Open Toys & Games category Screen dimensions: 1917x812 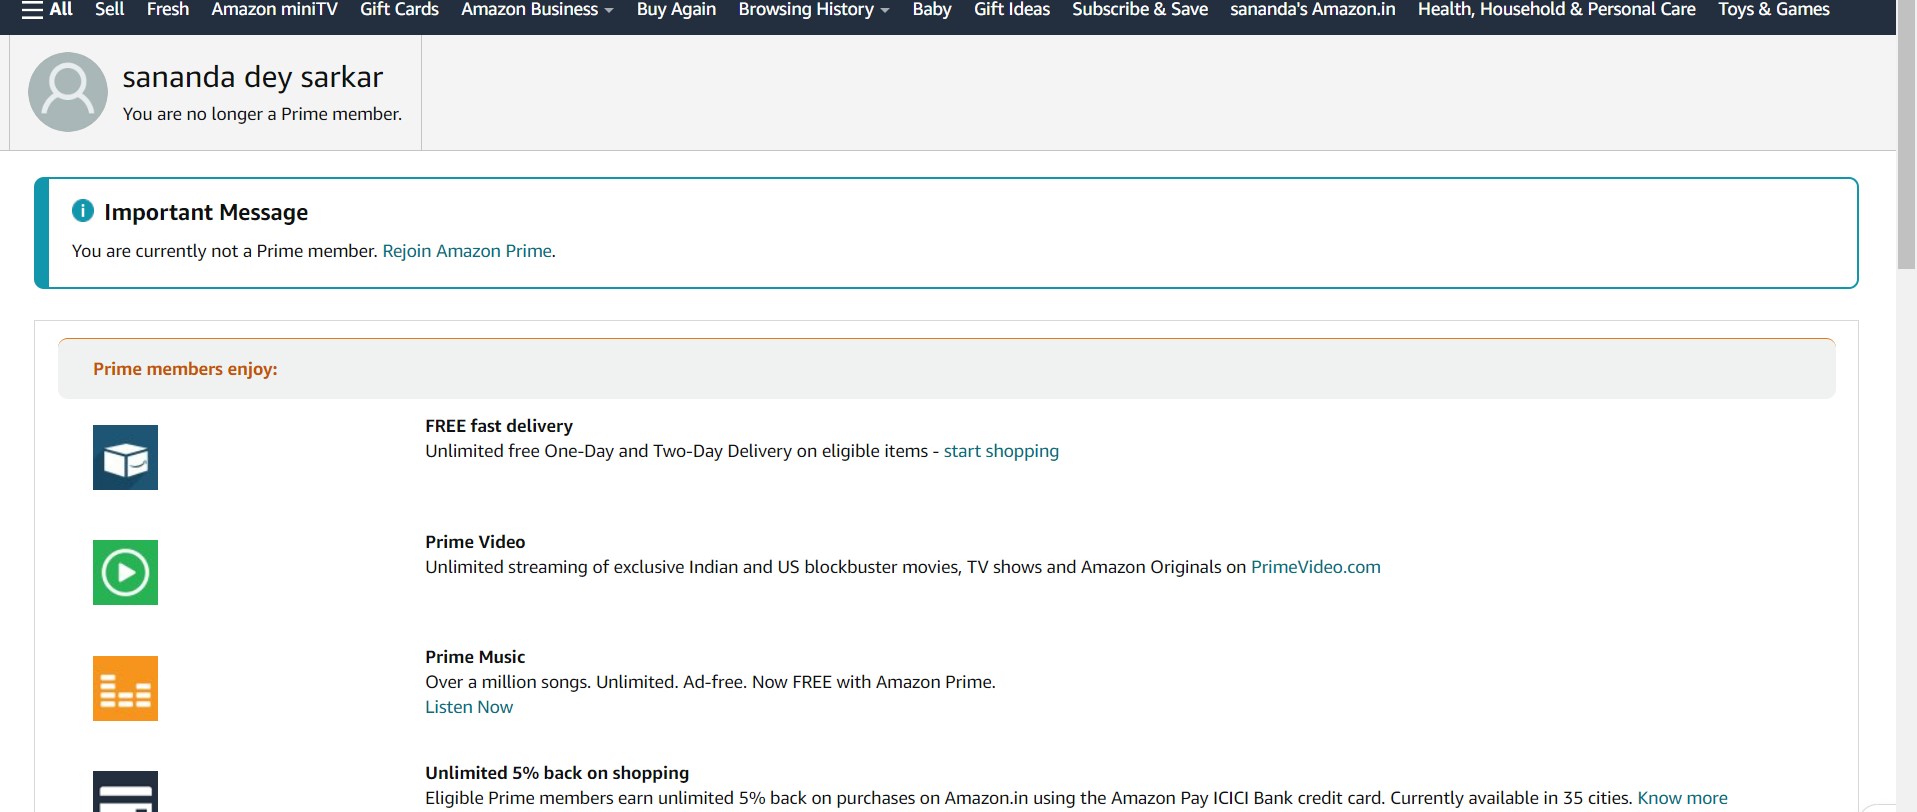point(1773,10)
